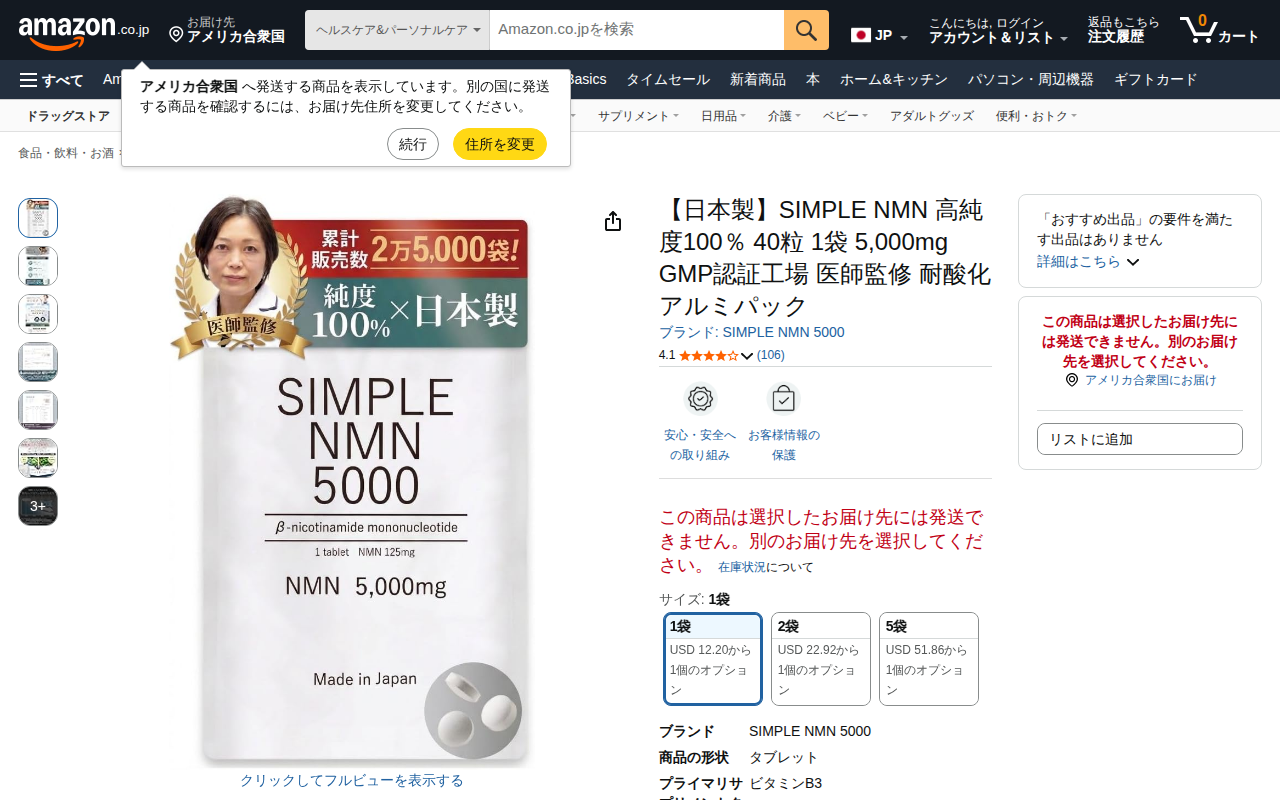1280x800 pixels.
Task: Open the shopping cart icon
Action: (x=1219, y=30)
